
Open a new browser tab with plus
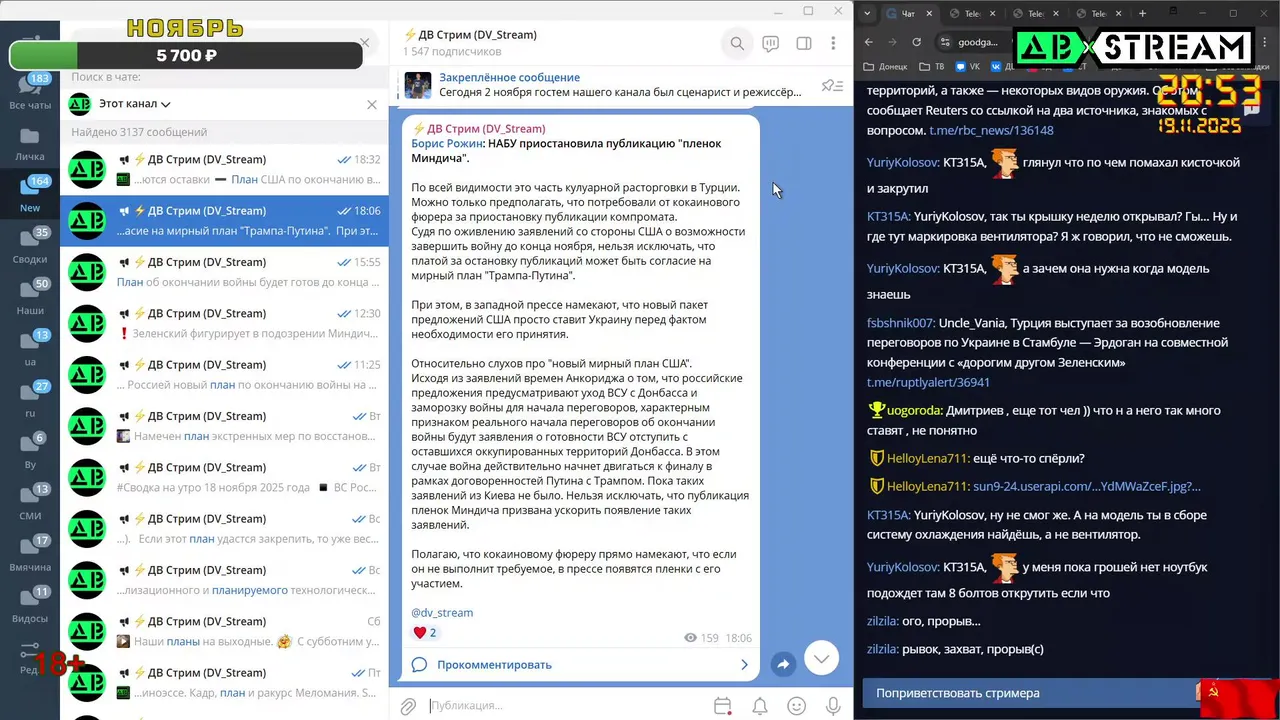(x=1142, y=13)
